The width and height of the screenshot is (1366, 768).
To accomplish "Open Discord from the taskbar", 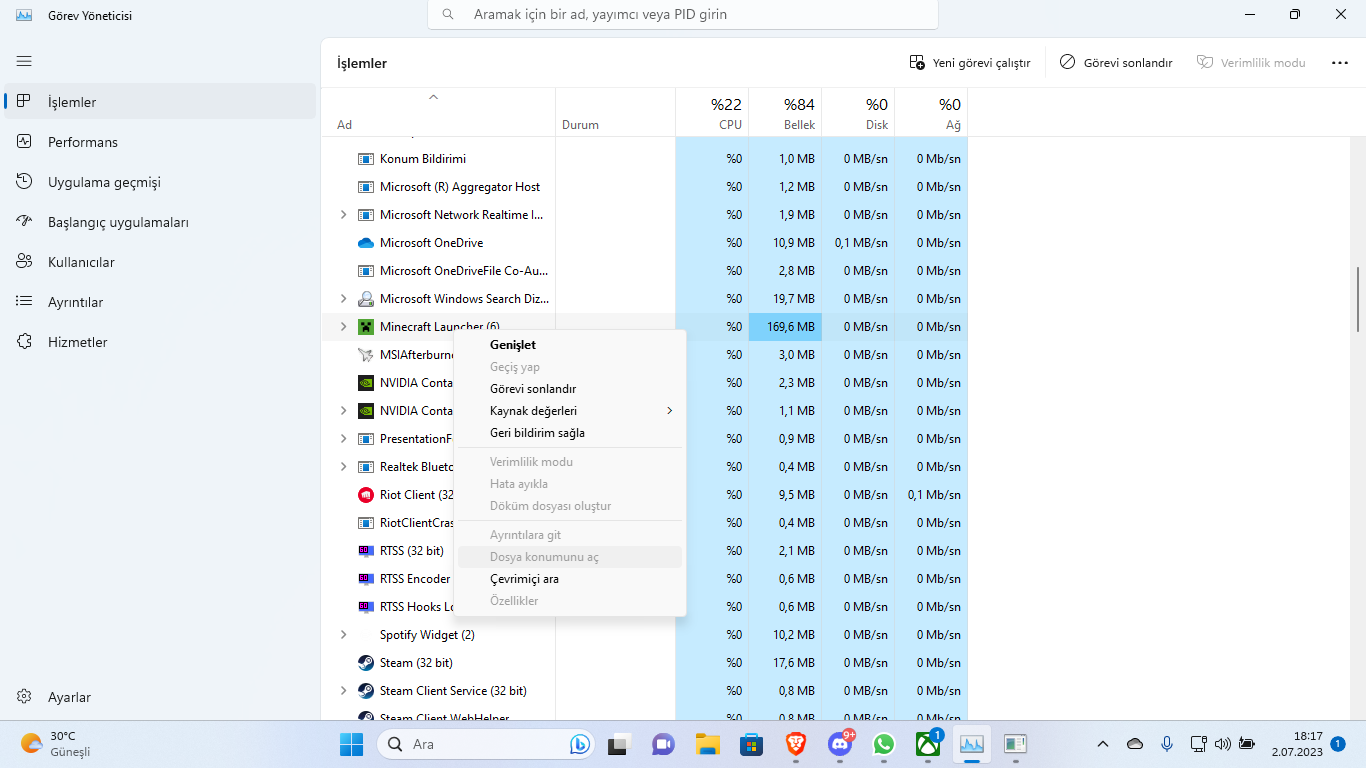I will 840,744.
